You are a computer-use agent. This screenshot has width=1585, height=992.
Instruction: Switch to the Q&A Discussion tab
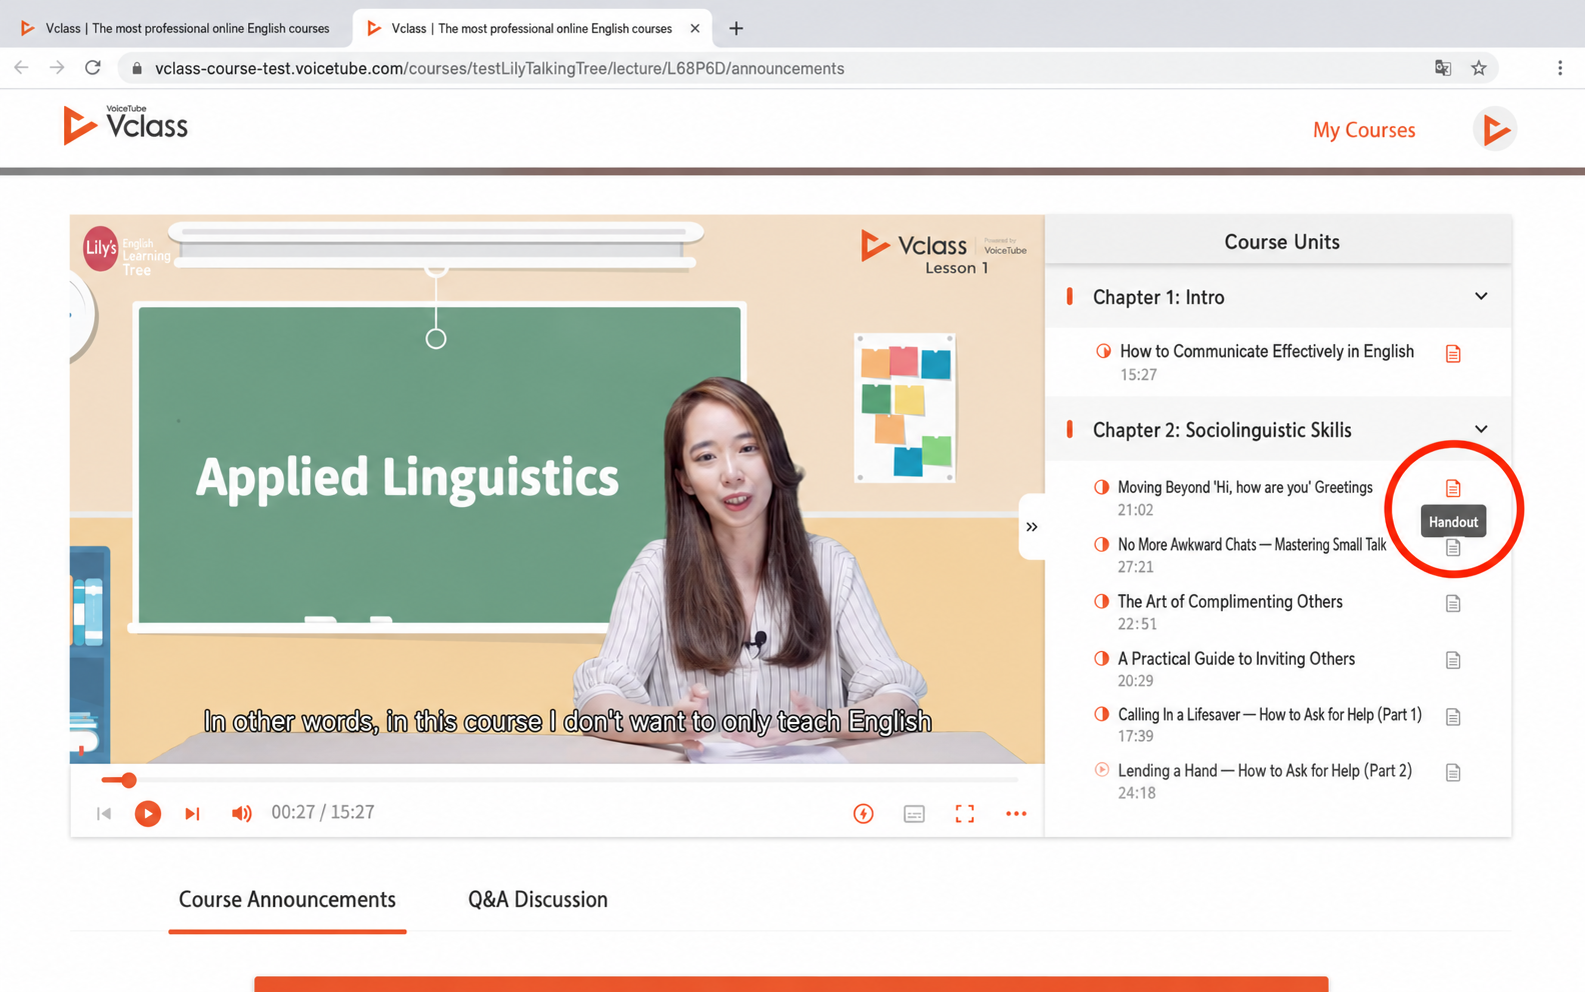[x=538, y=900]
